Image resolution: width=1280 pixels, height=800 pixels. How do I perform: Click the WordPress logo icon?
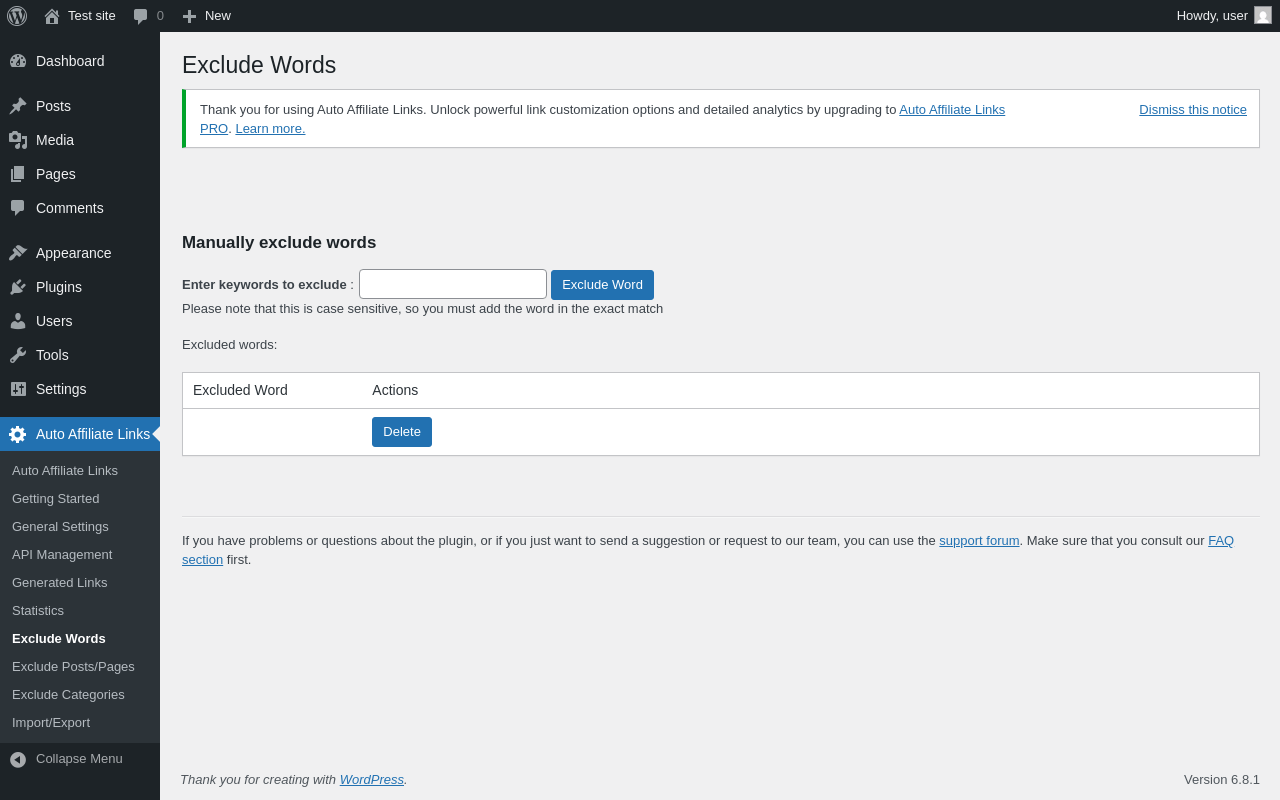(x=17, y=16)
